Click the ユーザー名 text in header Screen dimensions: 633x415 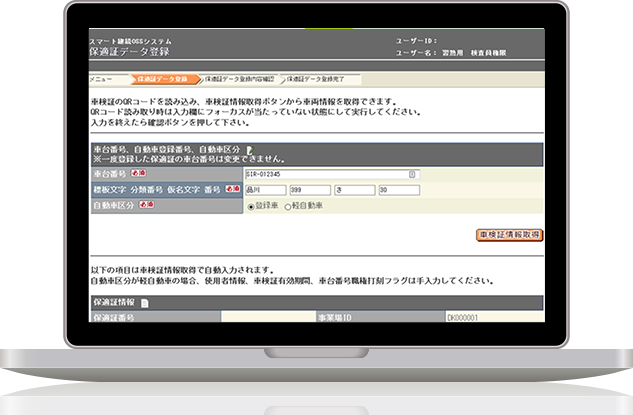pos(451,53)
